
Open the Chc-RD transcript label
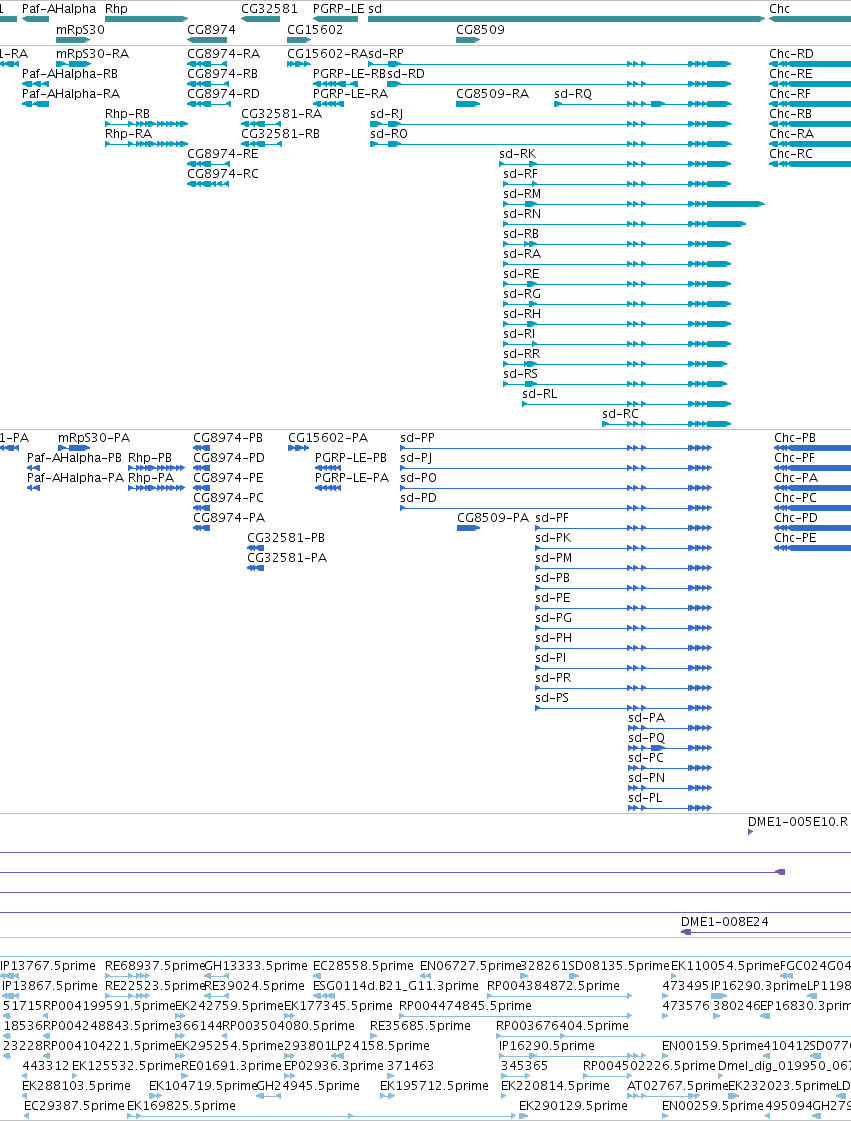pyautogui.click(x=791, y=54)
